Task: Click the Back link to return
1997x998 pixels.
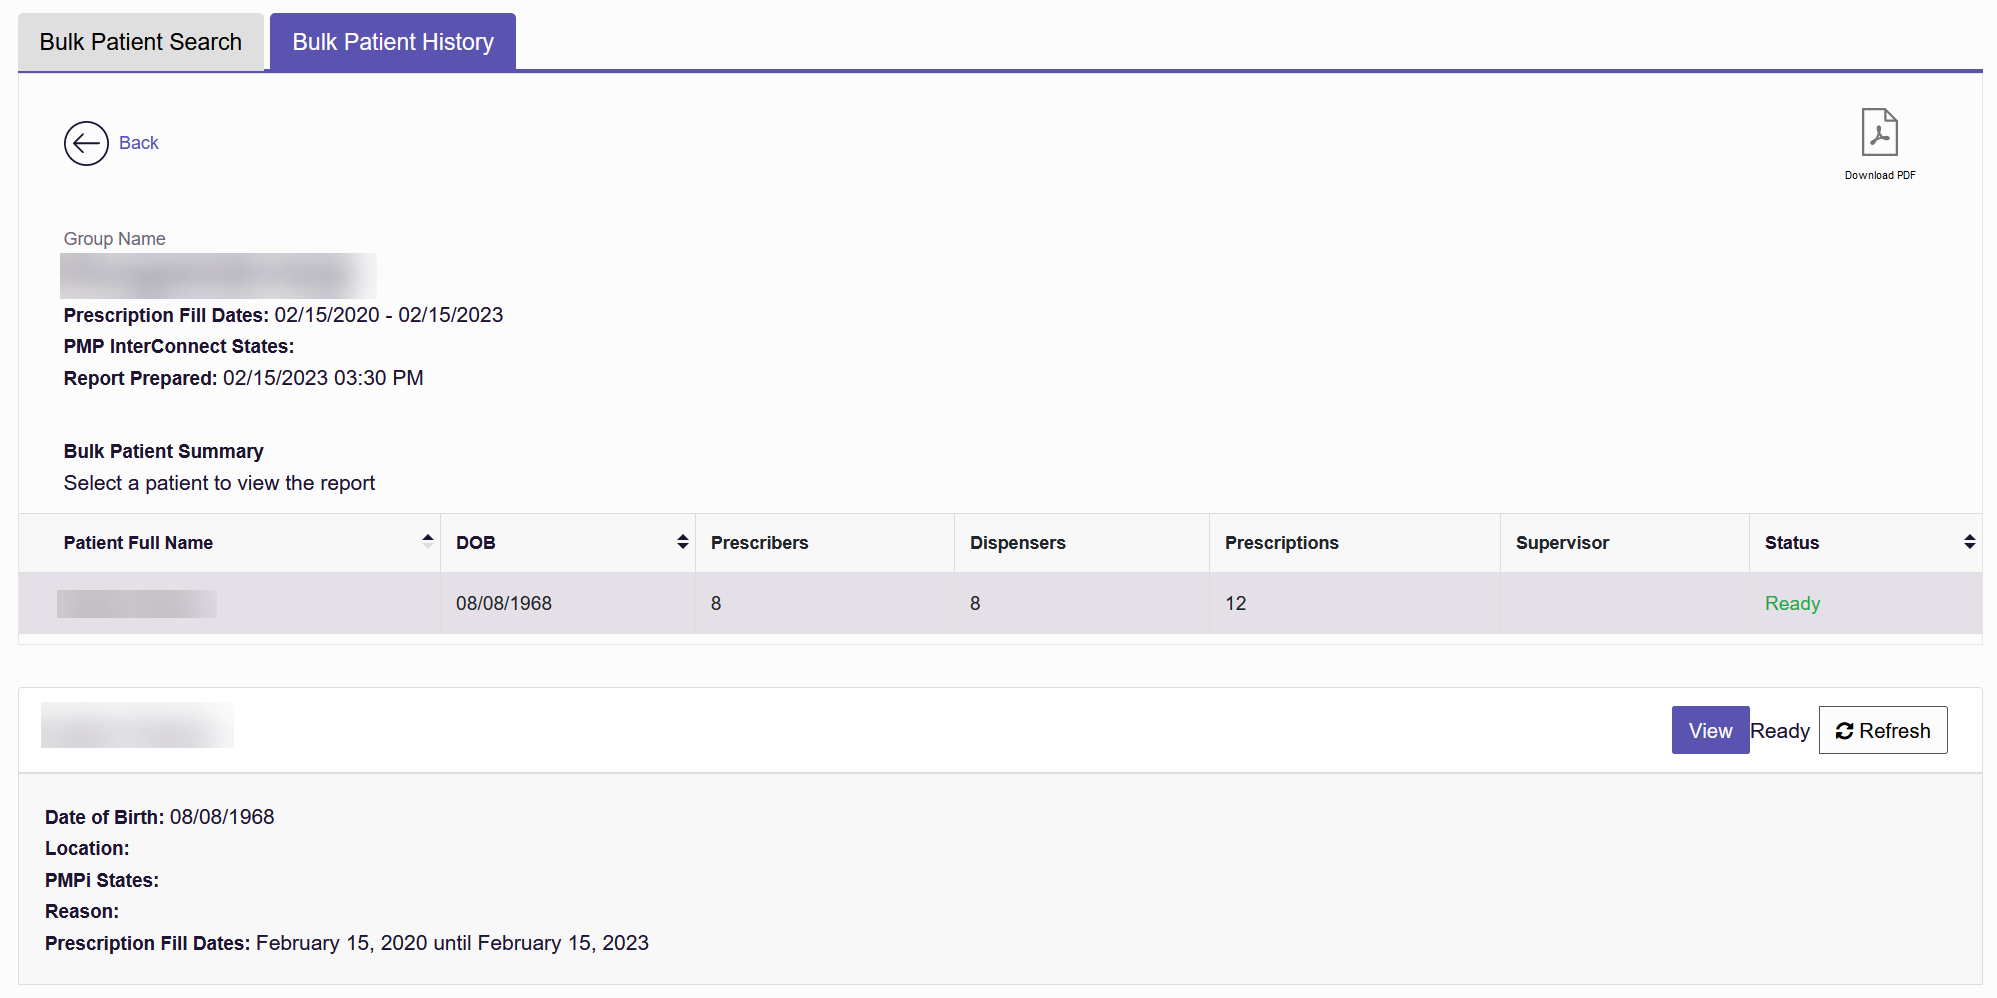Action: pyautogui.click(x=139, y=142)
